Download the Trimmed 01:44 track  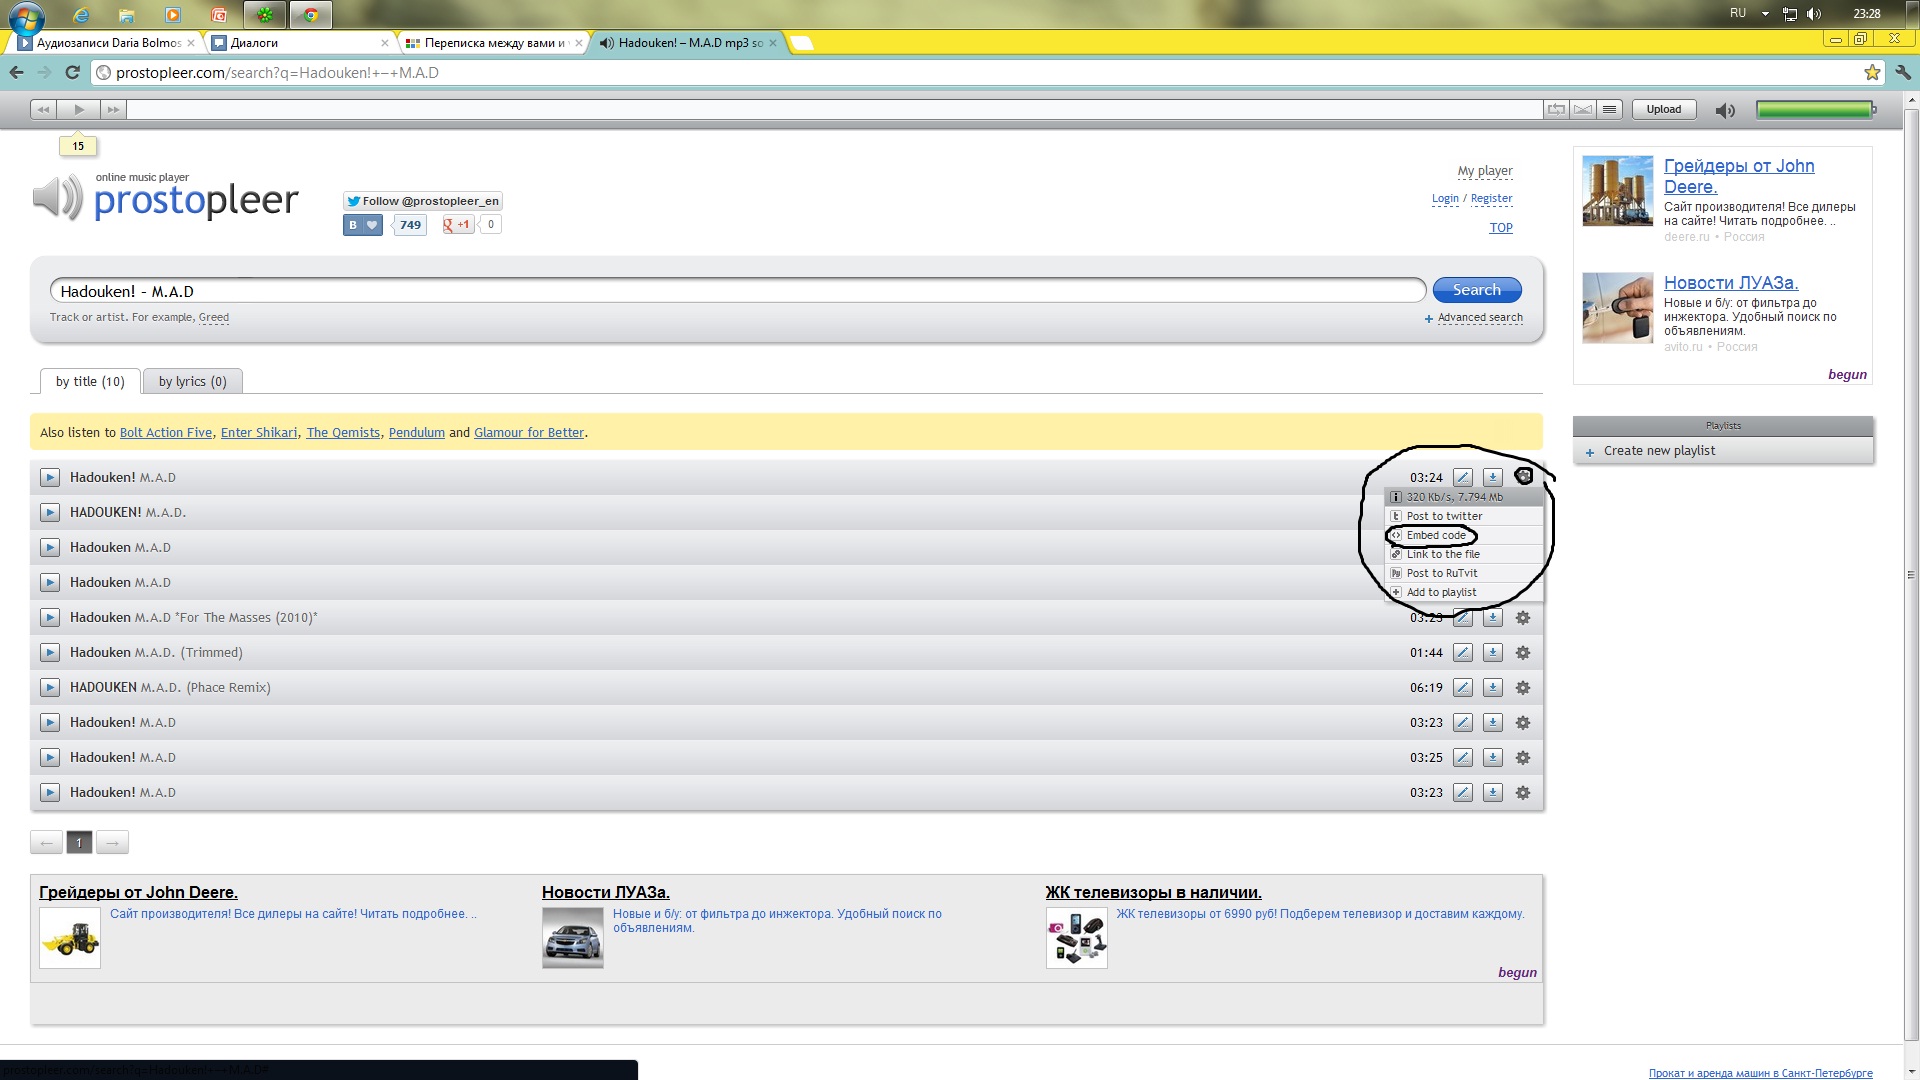point(1492,653)
